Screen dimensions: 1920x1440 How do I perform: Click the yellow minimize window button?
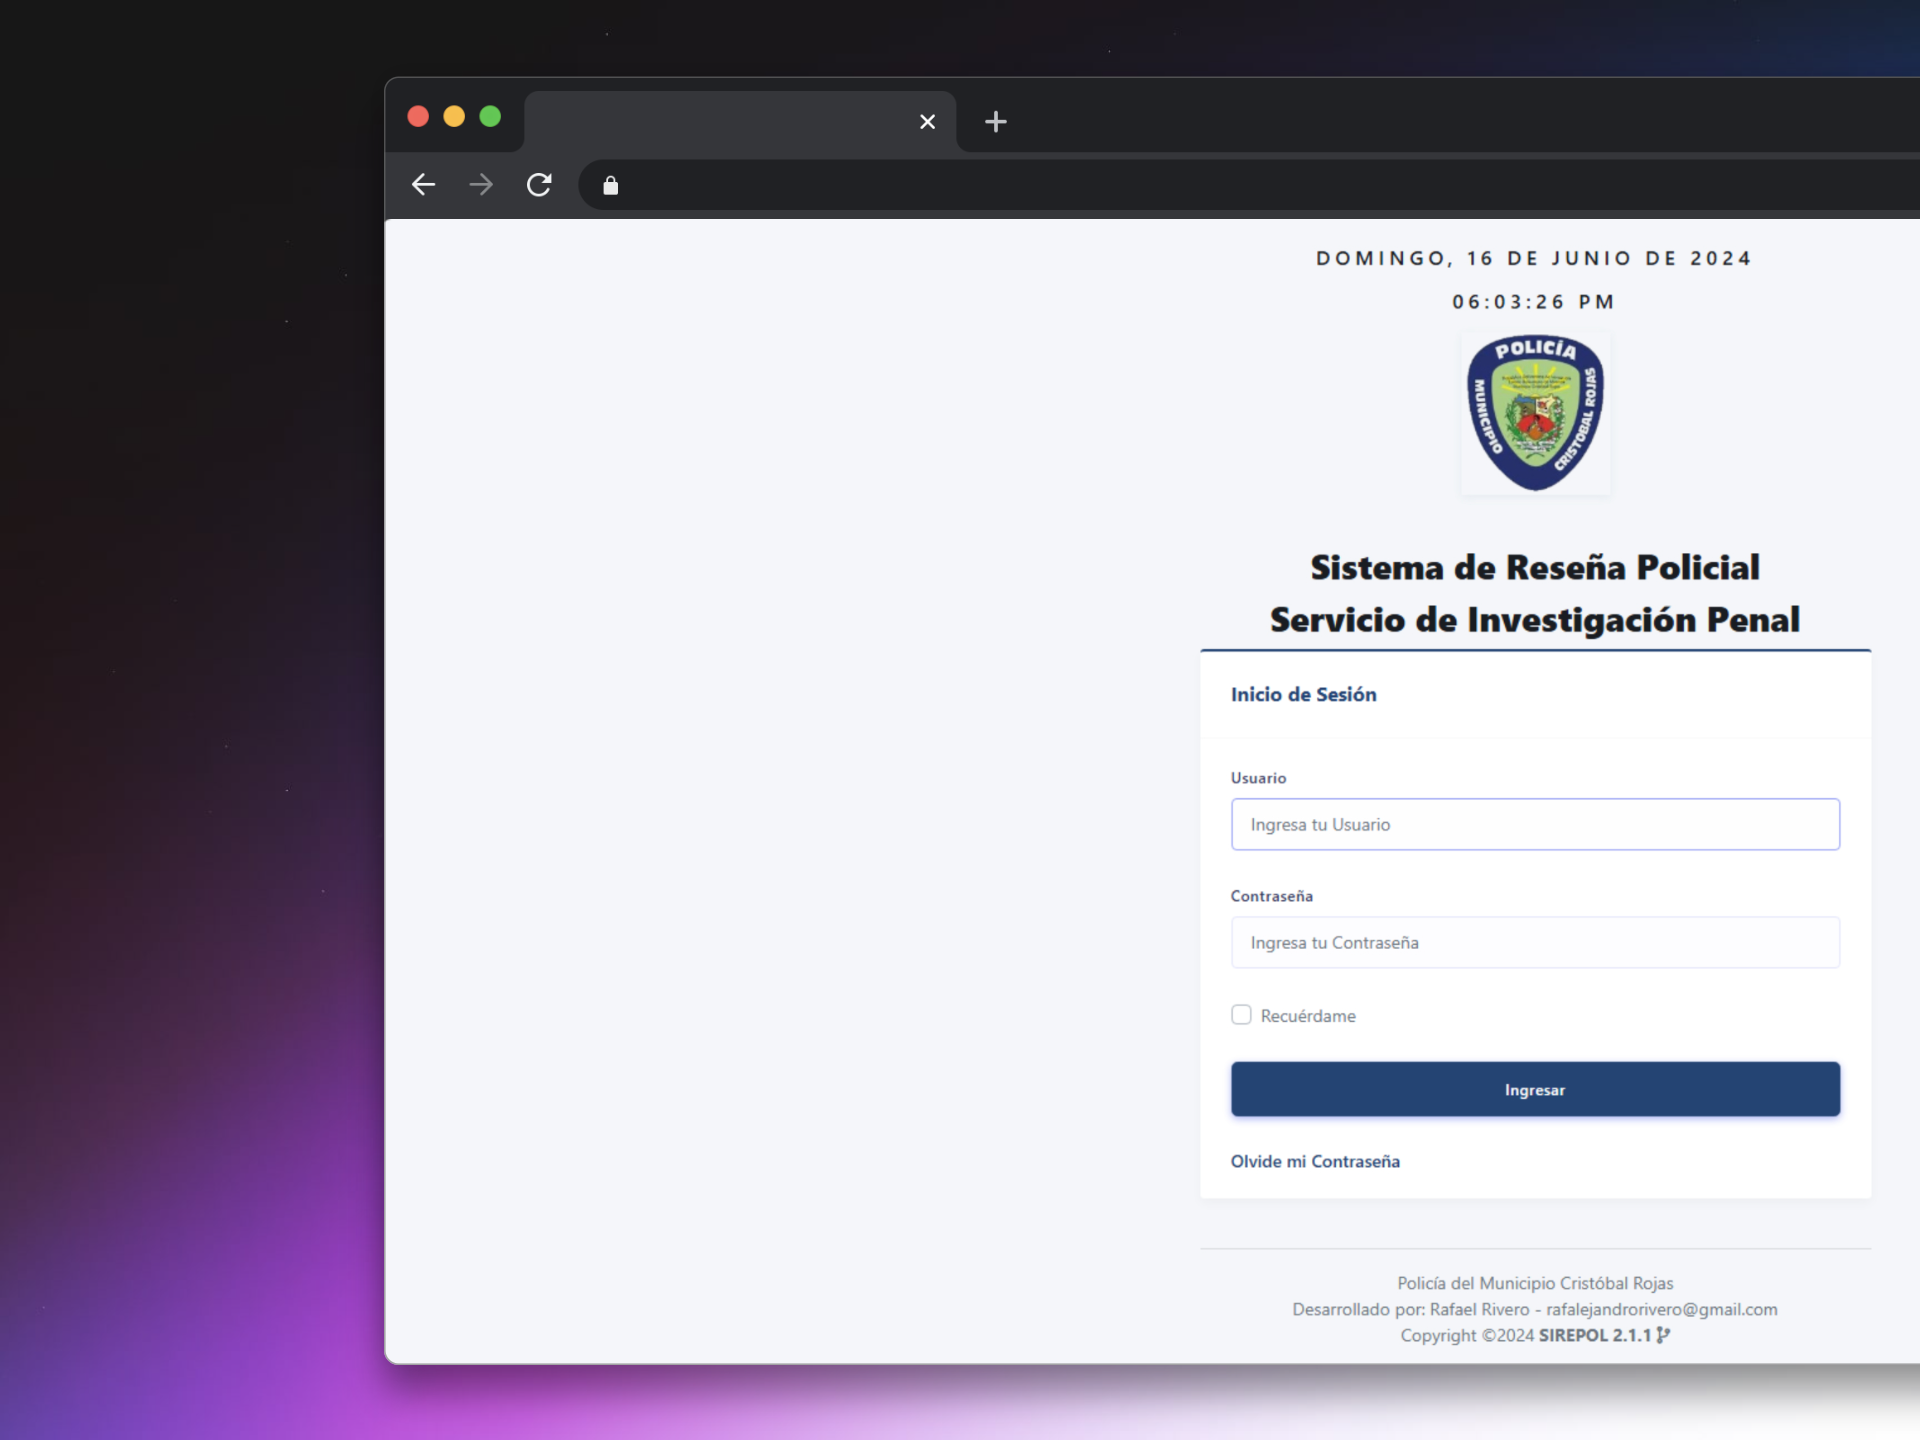click(454, 117)
